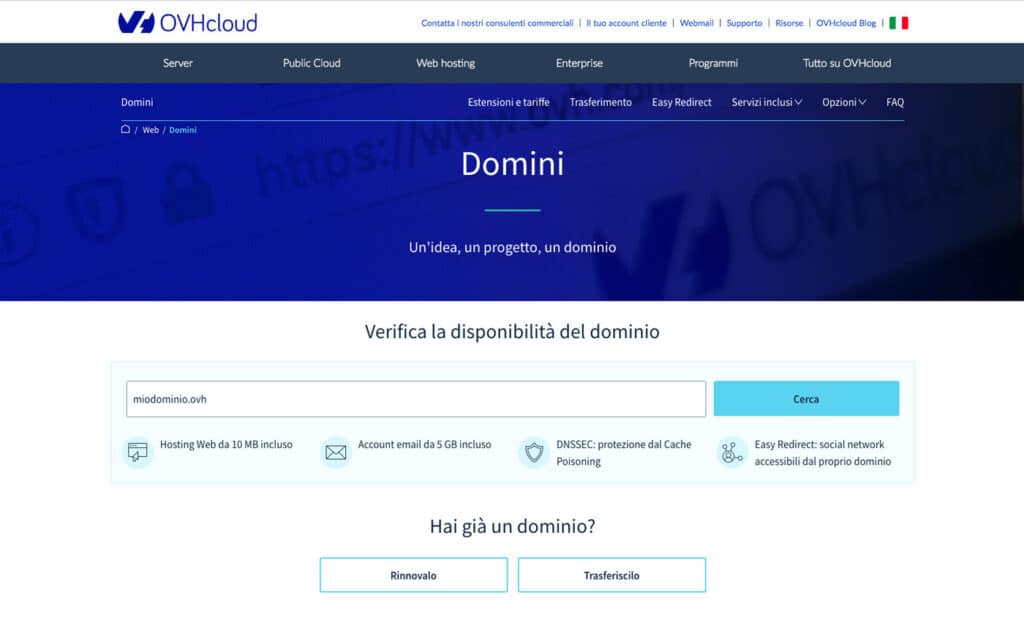
Task: Click the email envelope icon
Action: pos(335,451)
